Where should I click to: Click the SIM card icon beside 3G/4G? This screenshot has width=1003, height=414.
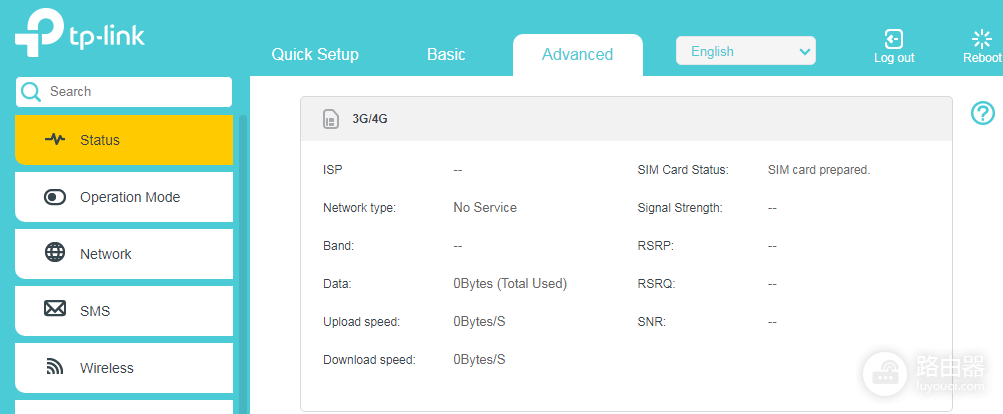click(x=331, y=119)
